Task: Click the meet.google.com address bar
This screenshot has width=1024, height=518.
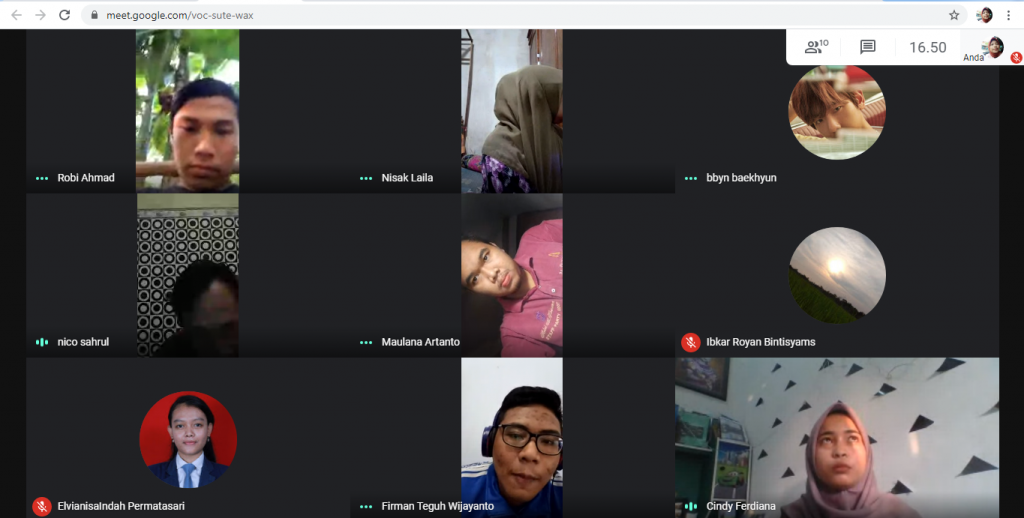Action: click(500, 16)
